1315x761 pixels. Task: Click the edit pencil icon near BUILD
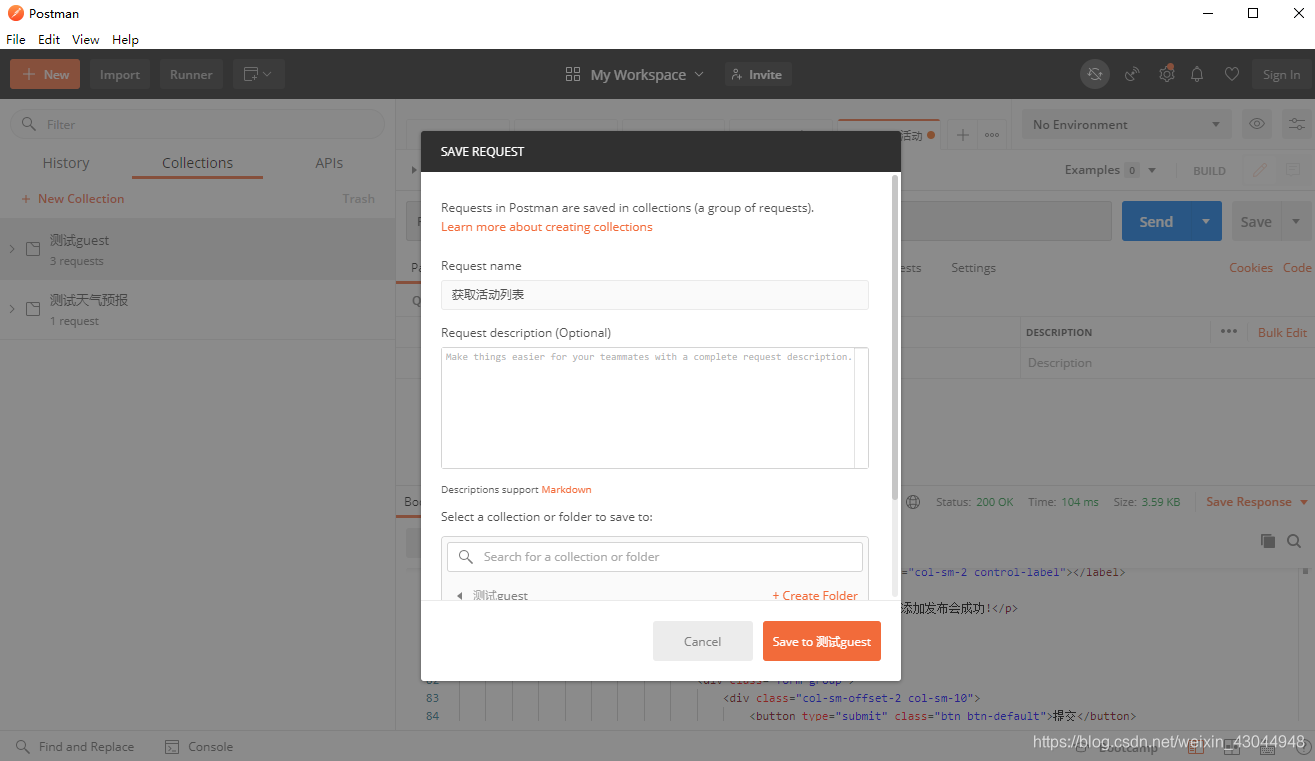pyautogui.click(x=1260, y=170)
